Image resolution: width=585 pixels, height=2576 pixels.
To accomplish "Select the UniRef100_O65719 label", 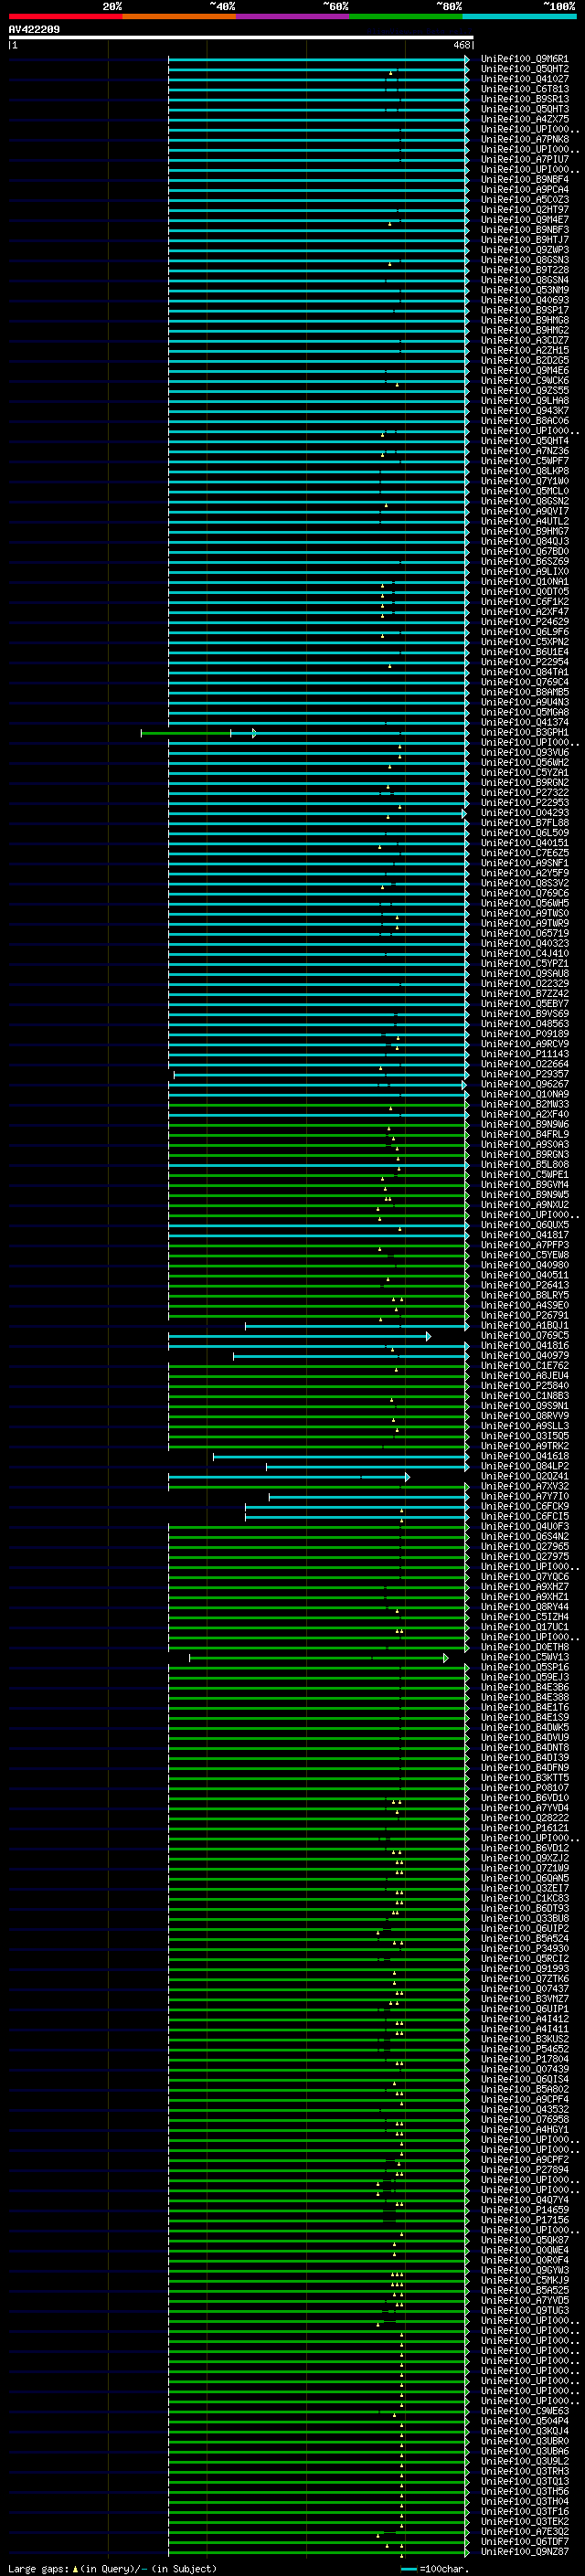I will pyautogui.click(x=525, y=933).
